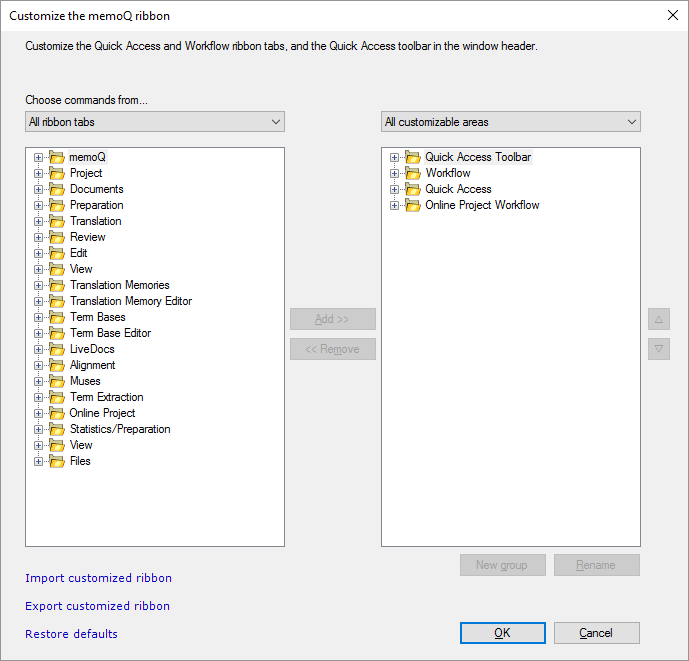This screenshot has height=661, width=689.
Task: Open the All customizable areas dropdown
Action: click(x=511, y=122)
